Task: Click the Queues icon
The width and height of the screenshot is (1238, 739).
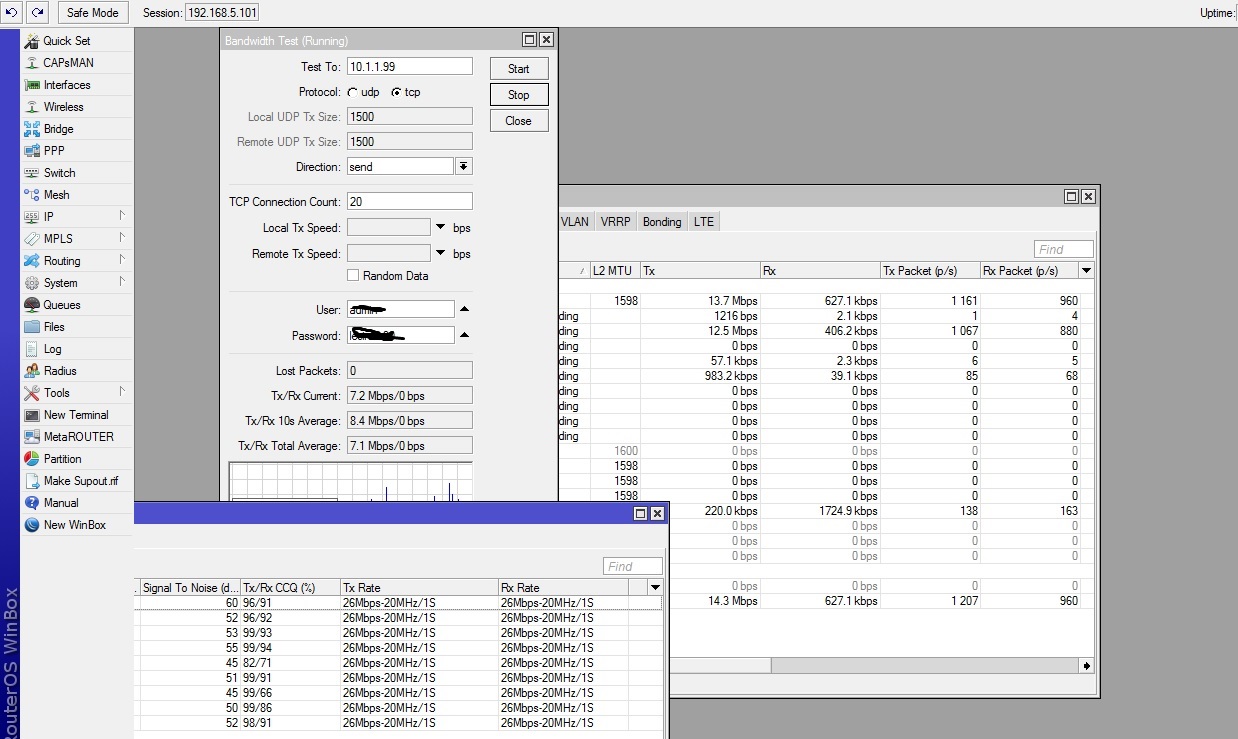Action: (32, 305)
